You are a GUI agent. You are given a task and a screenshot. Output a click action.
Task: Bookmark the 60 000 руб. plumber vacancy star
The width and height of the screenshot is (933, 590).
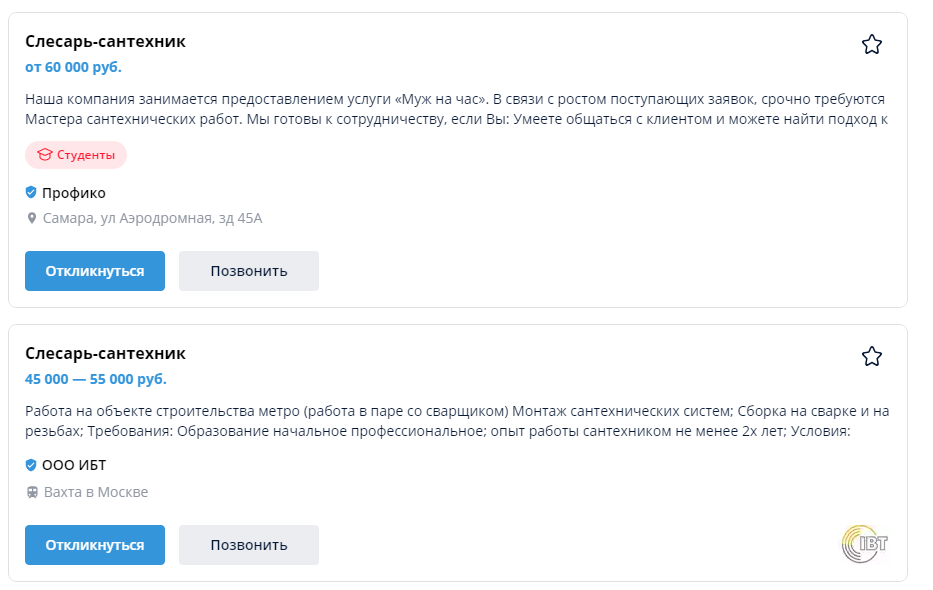pos(872,44)
